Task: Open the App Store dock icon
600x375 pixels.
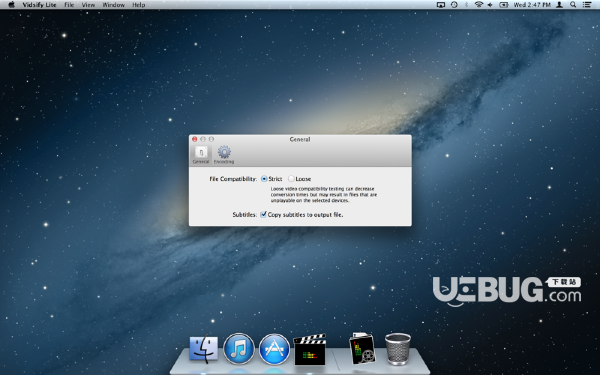Action: [x=274, y=349]
